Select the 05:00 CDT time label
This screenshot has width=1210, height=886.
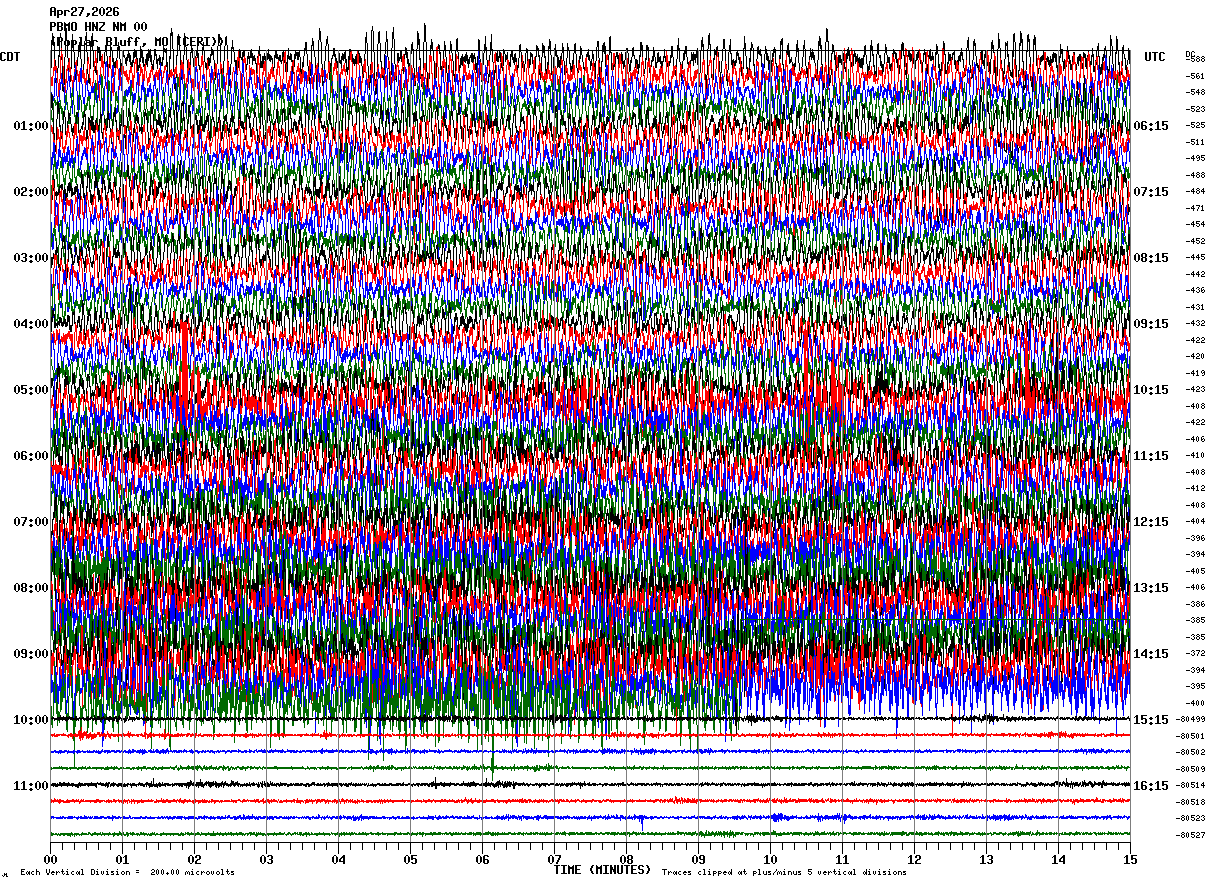[31, 390]
